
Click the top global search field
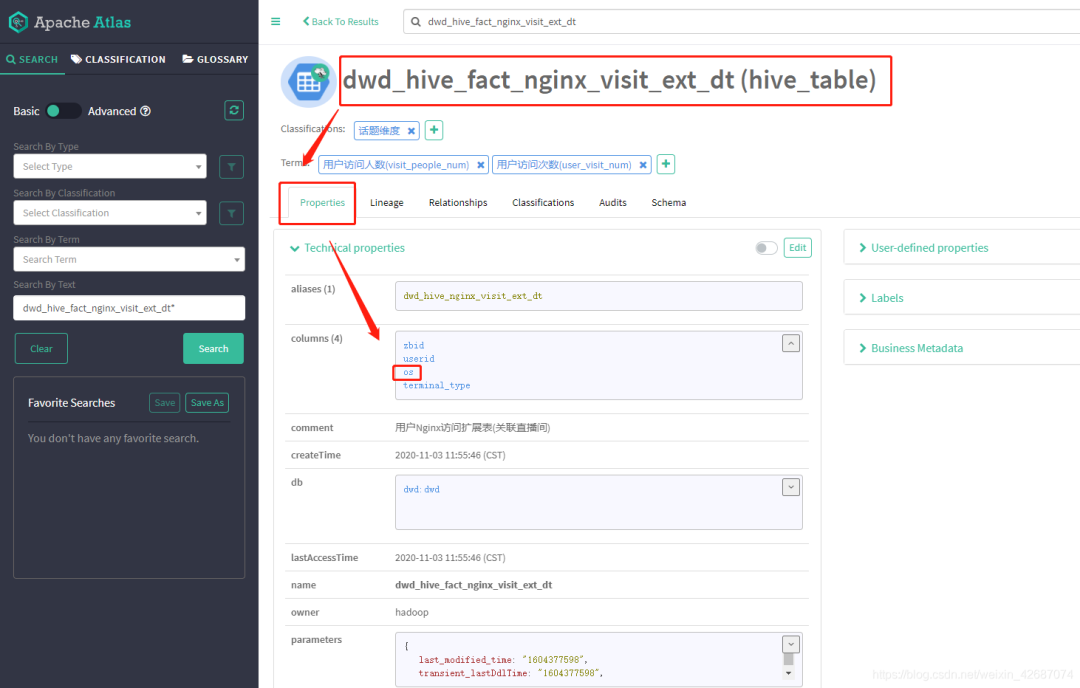pos(741,21)
